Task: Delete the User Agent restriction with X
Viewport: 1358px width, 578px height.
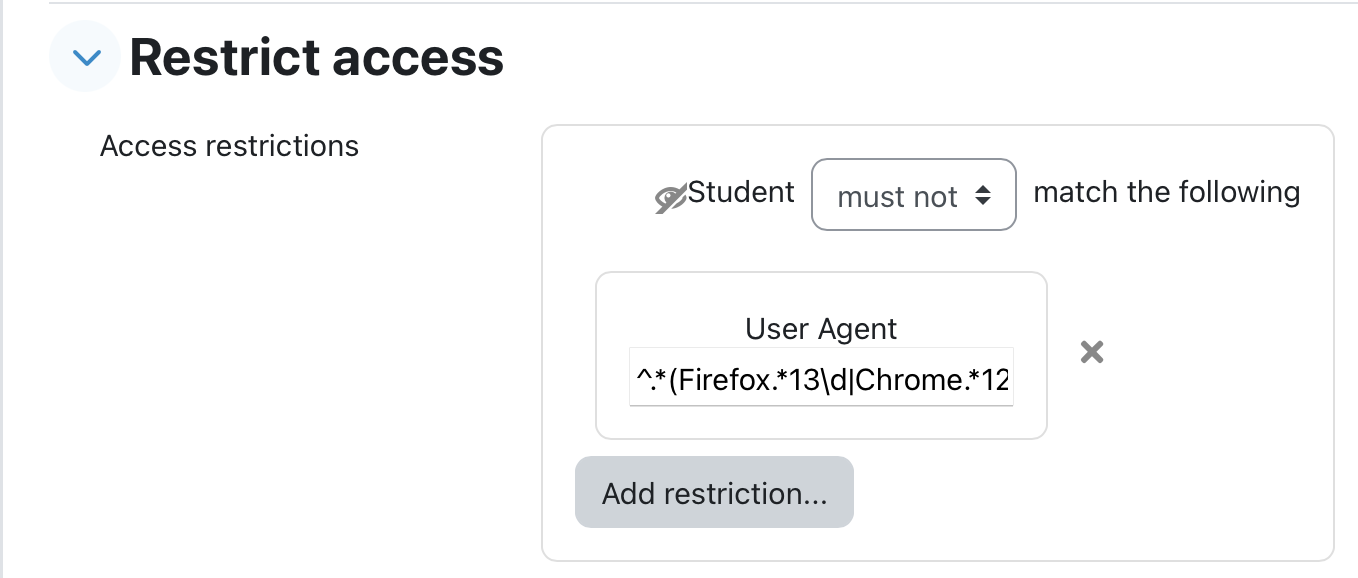Action: tap(1092, 351)
